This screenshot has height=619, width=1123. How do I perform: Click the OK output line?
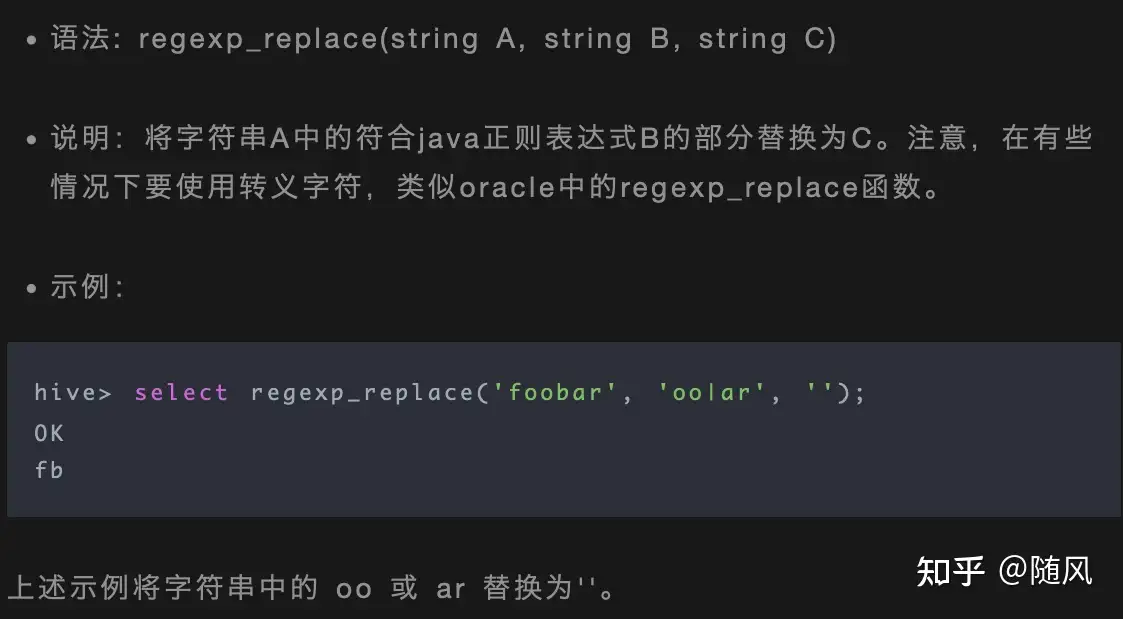49,433
